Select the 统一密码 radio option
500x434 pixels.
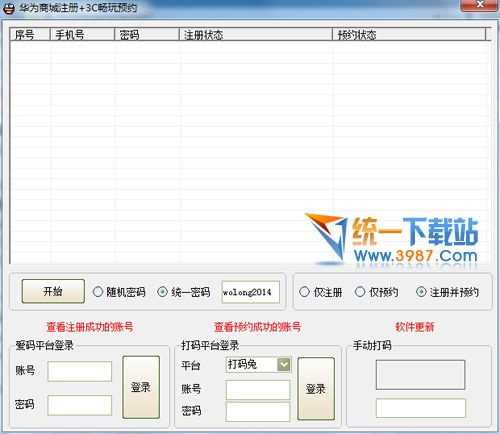(162, 292)
